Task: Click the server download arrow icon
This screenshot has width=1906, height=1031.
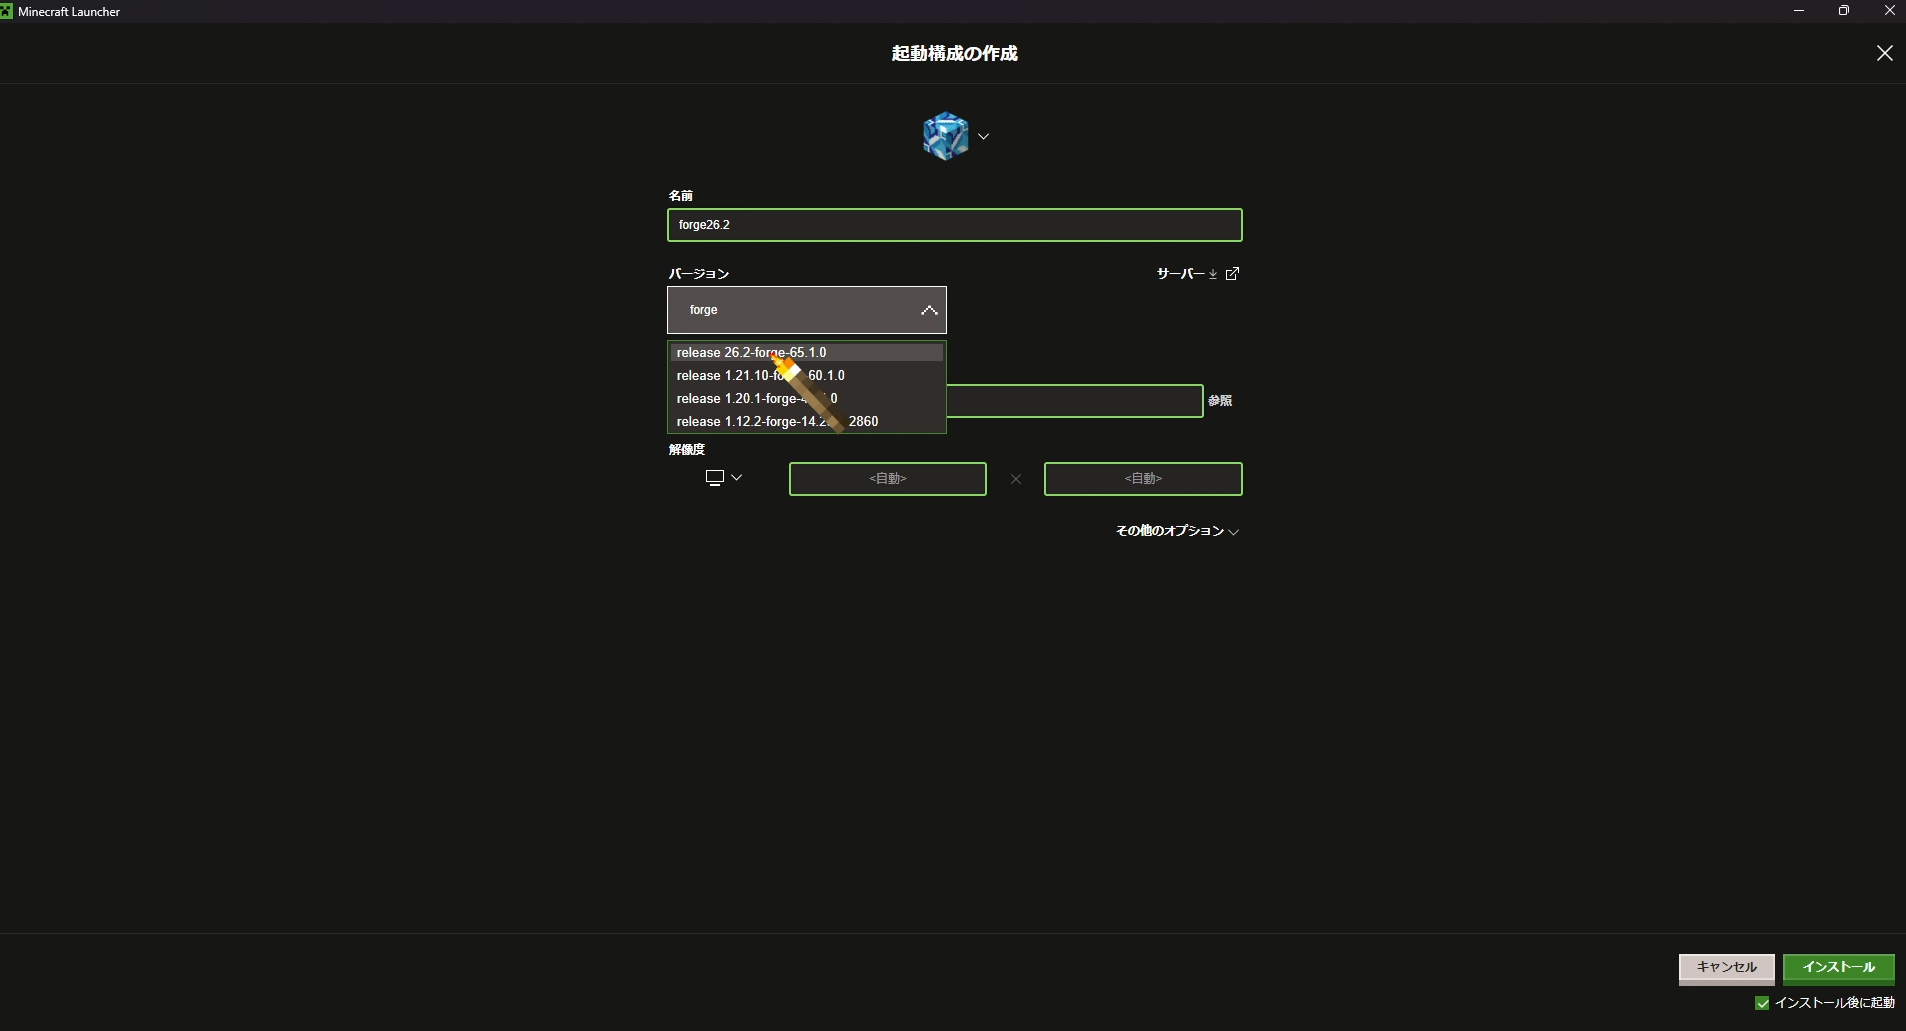Action: [x=1213, y=274]
